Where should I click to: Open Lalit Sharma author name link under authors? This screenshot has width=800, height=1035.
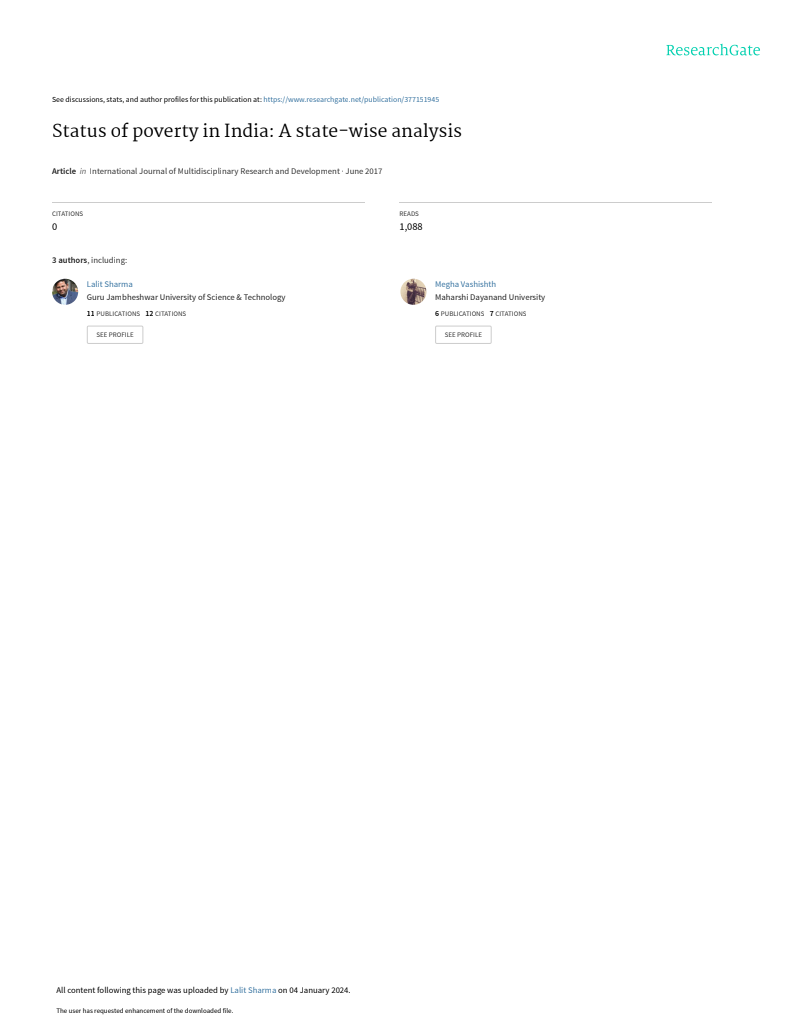pos(109,284)
